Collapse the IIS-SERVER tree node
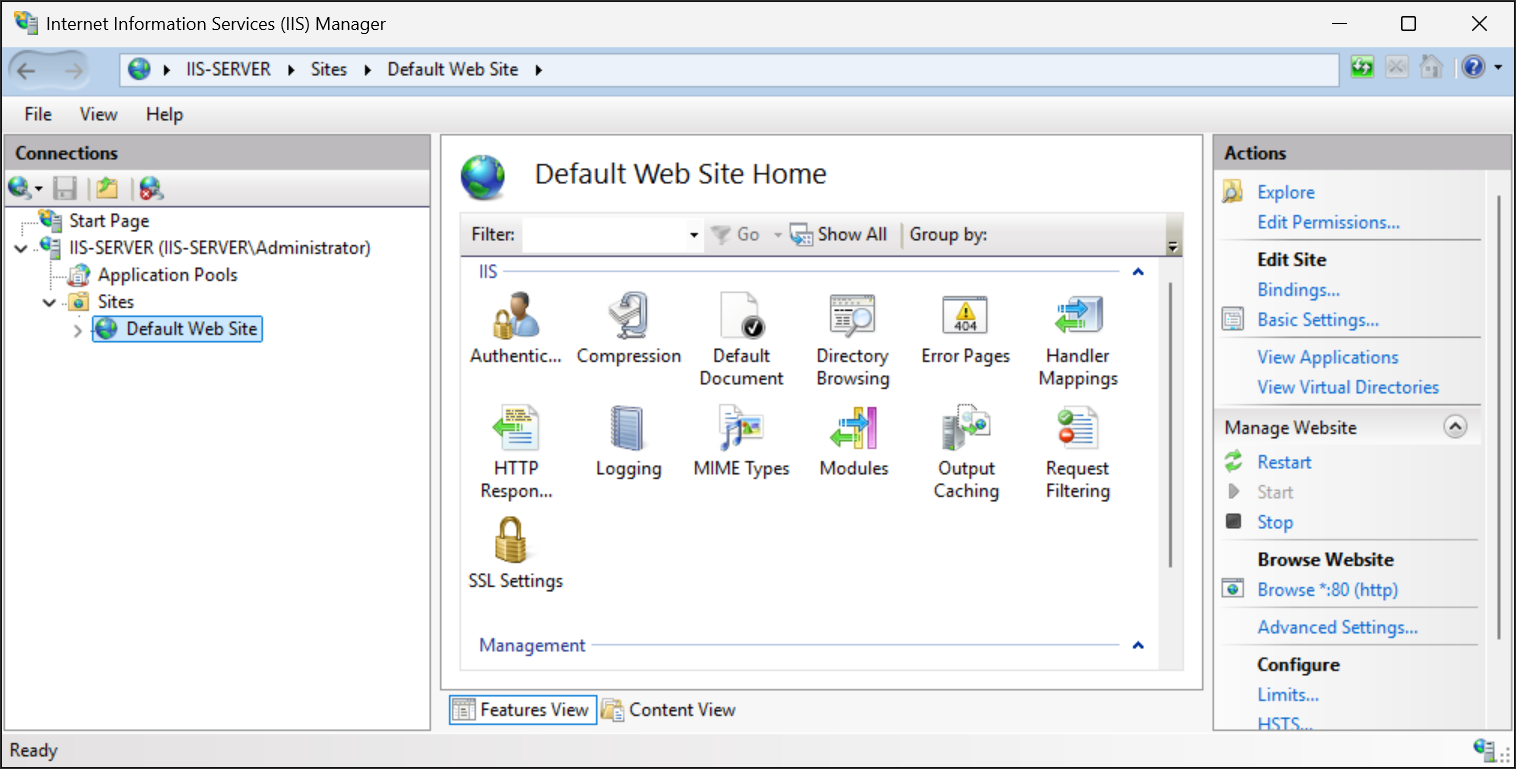The width and height of the screenshot is (1516, 769). pos(22,248)
